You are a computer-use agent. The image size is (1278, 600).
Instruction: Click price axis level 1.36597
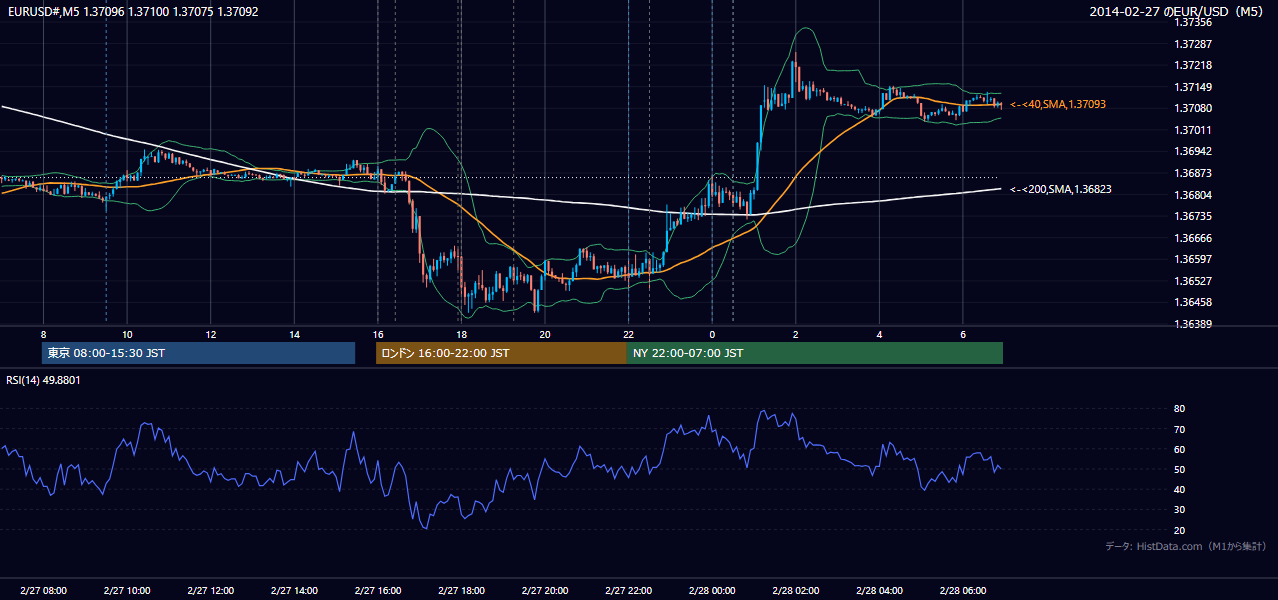[x=1193, y=259]
